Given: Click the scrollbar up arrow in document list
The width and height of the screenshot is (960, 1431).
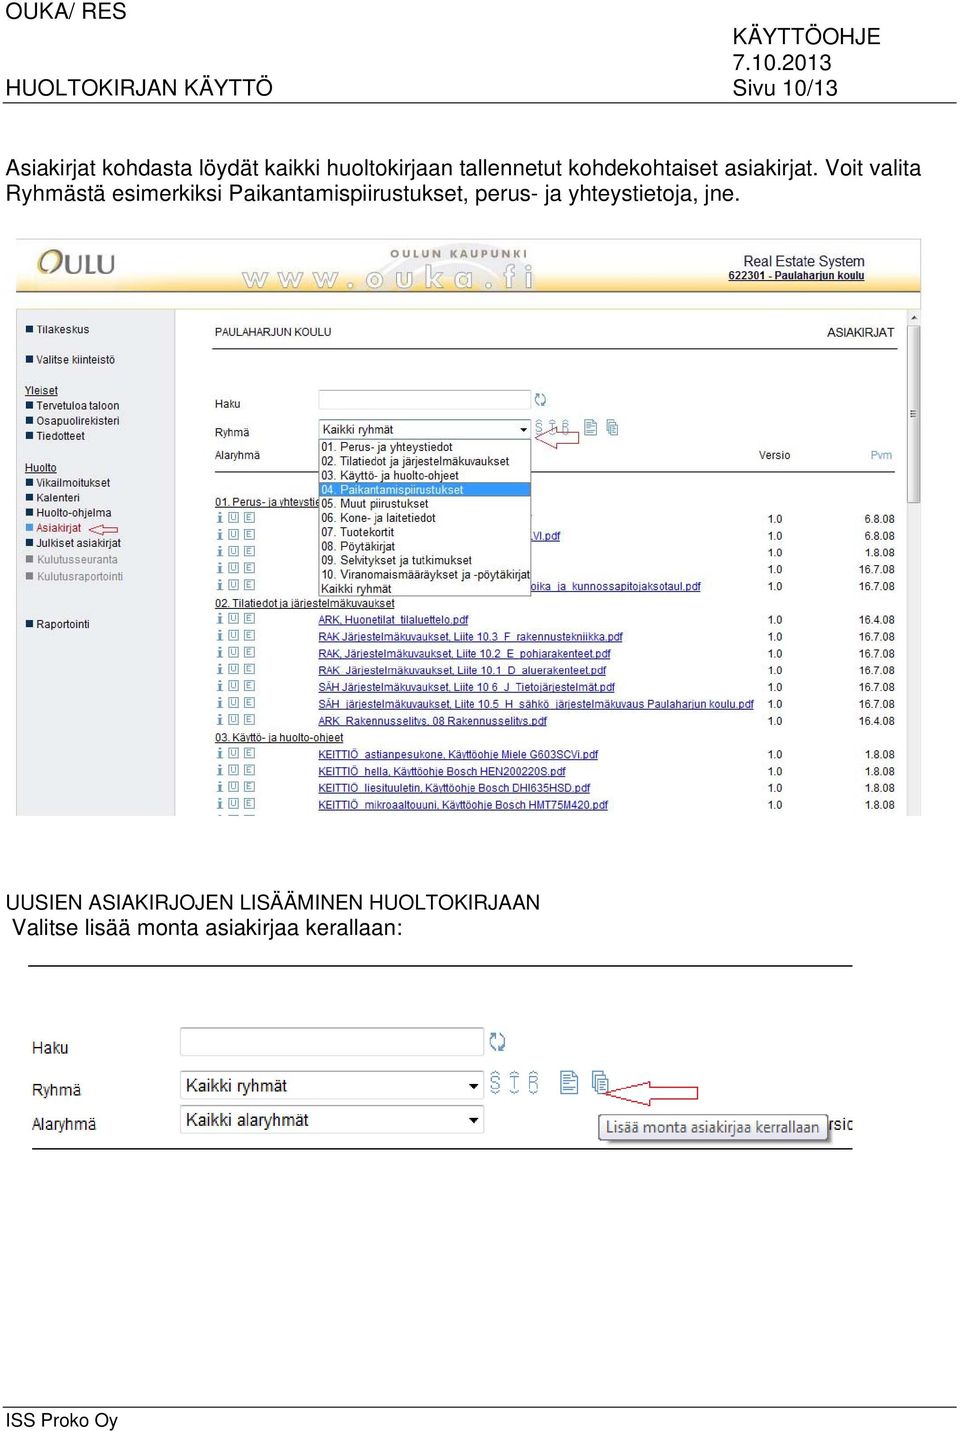Looking at the screenshot, I should point(913,318).
